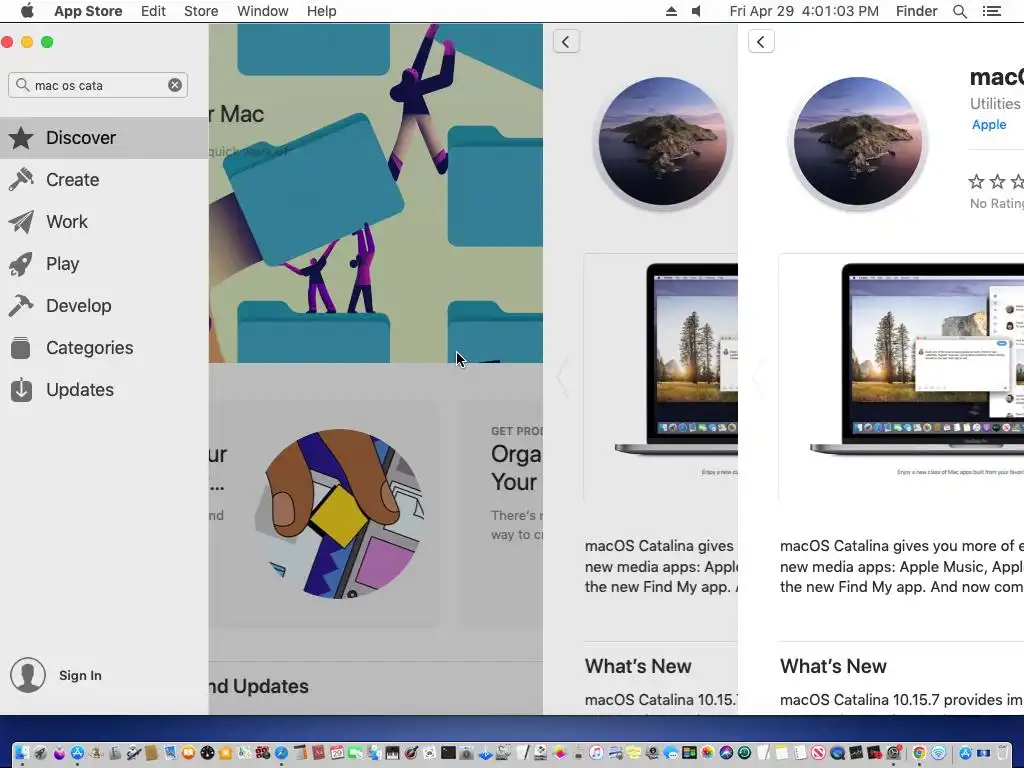This screenshot has width=1024, height=768.
Task: Click the What's New heading in rightmost pane
Action: (x=833, y=666)
